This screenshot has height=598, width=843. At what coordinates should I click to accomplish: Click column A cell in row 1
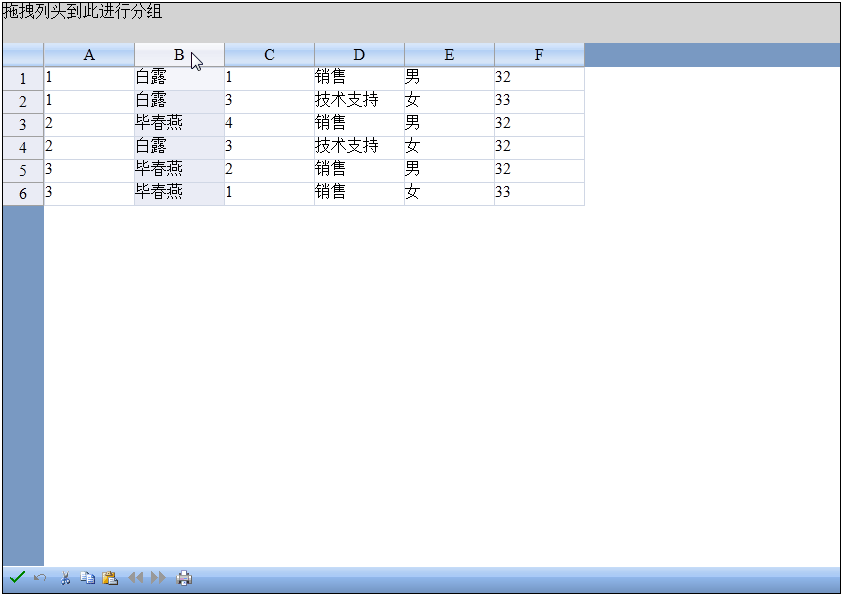89,79
